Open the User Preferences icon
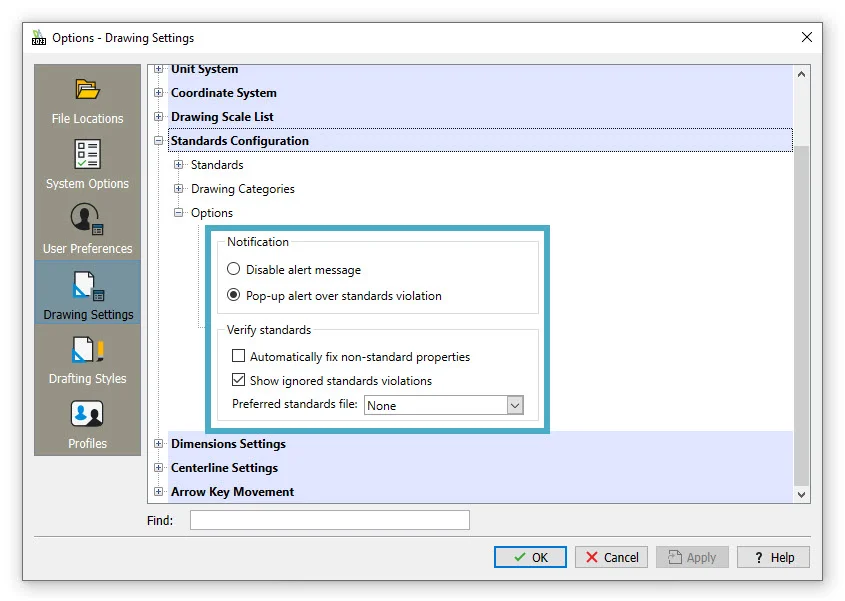The width and height of the screenshot is (845, 601). 87,220
